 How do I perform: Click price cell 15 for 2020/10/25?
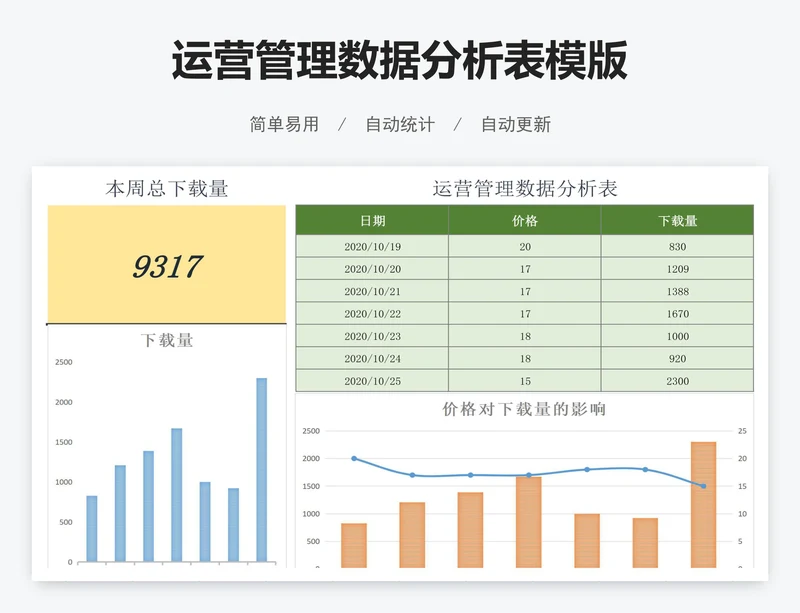coord(524,381)
